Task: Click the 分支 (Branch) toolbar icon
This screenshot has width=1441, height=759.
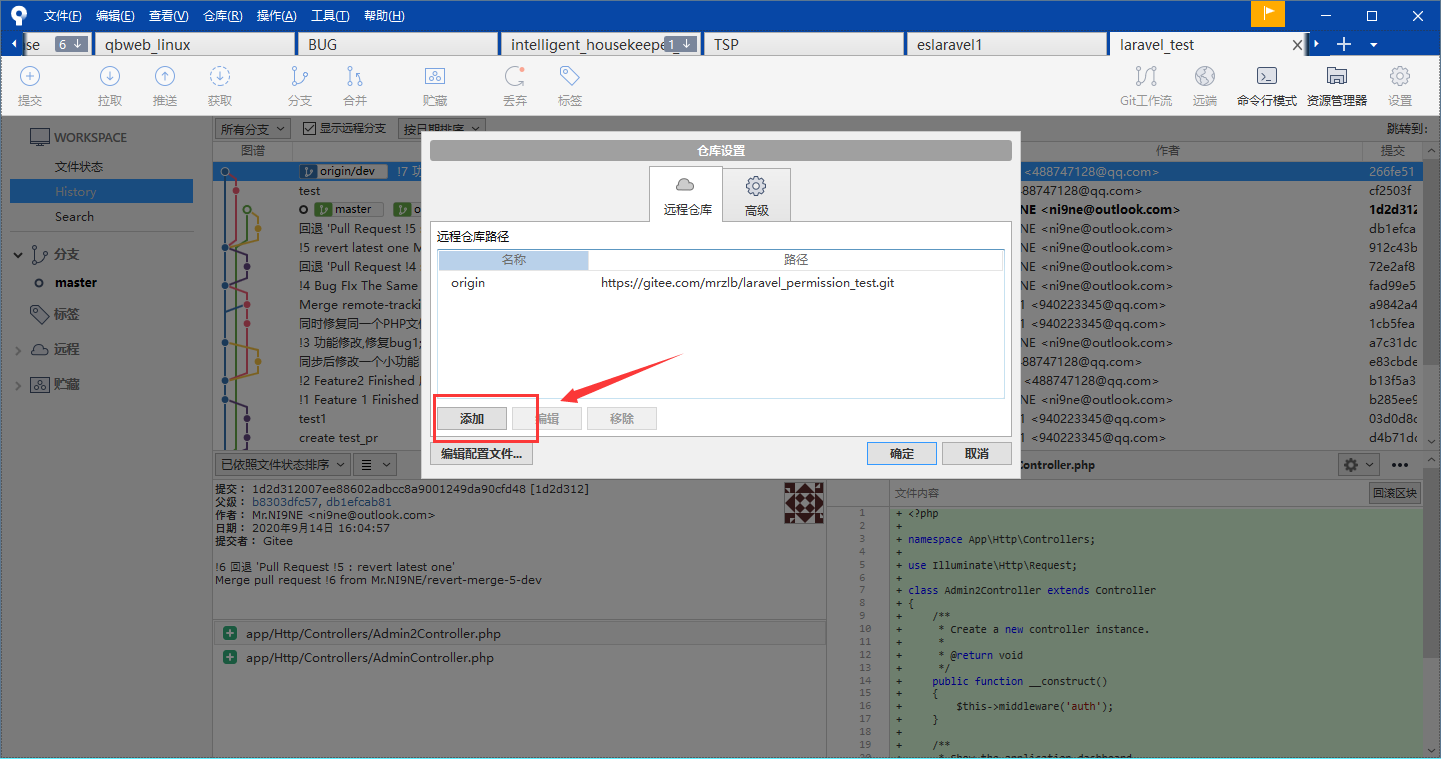Action: tap(299, 77)
